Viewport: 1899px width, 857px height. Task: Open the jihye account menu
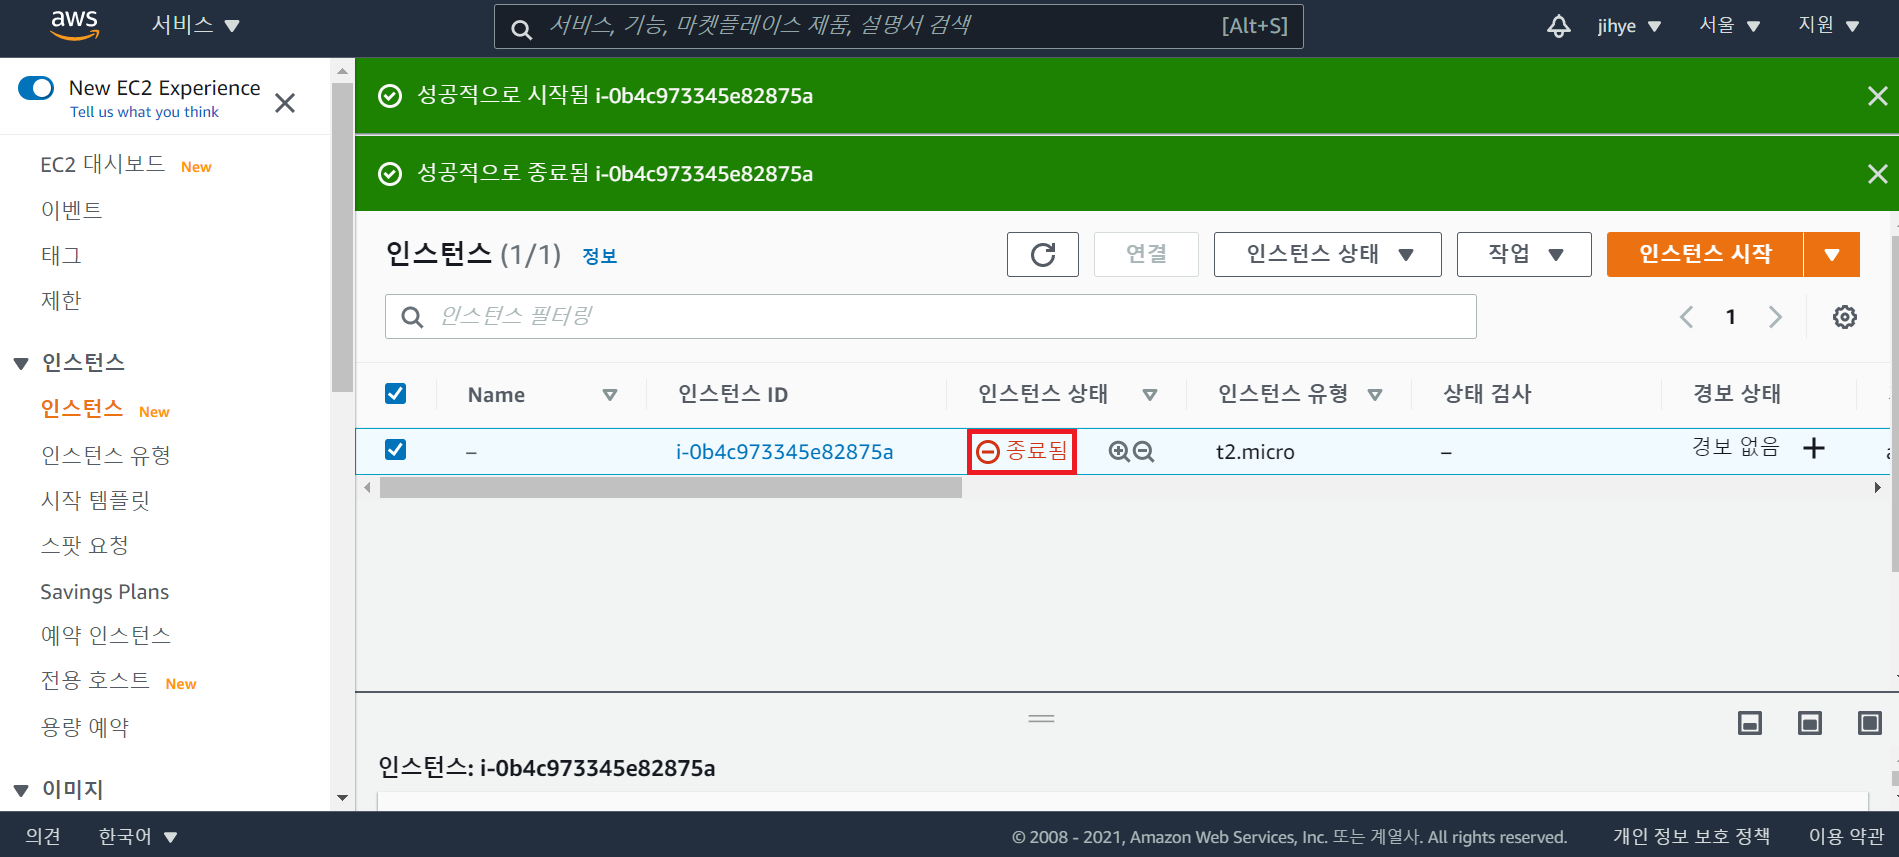tap(1629, 26)
